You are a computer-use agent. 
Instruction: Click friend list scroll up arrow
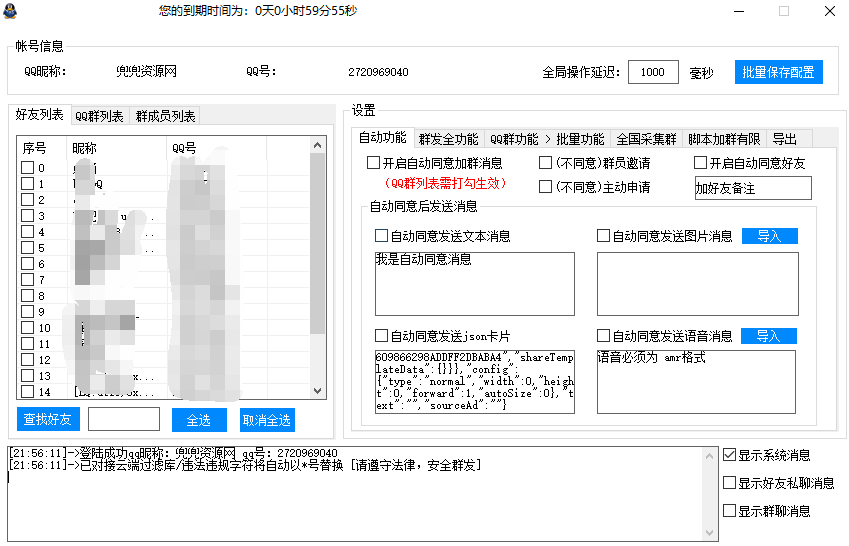318,145
